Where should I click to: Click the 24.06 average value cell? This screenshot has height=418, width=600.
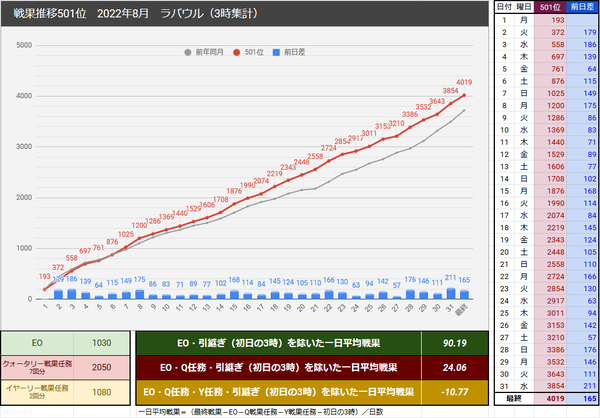(x=455, y=367)
